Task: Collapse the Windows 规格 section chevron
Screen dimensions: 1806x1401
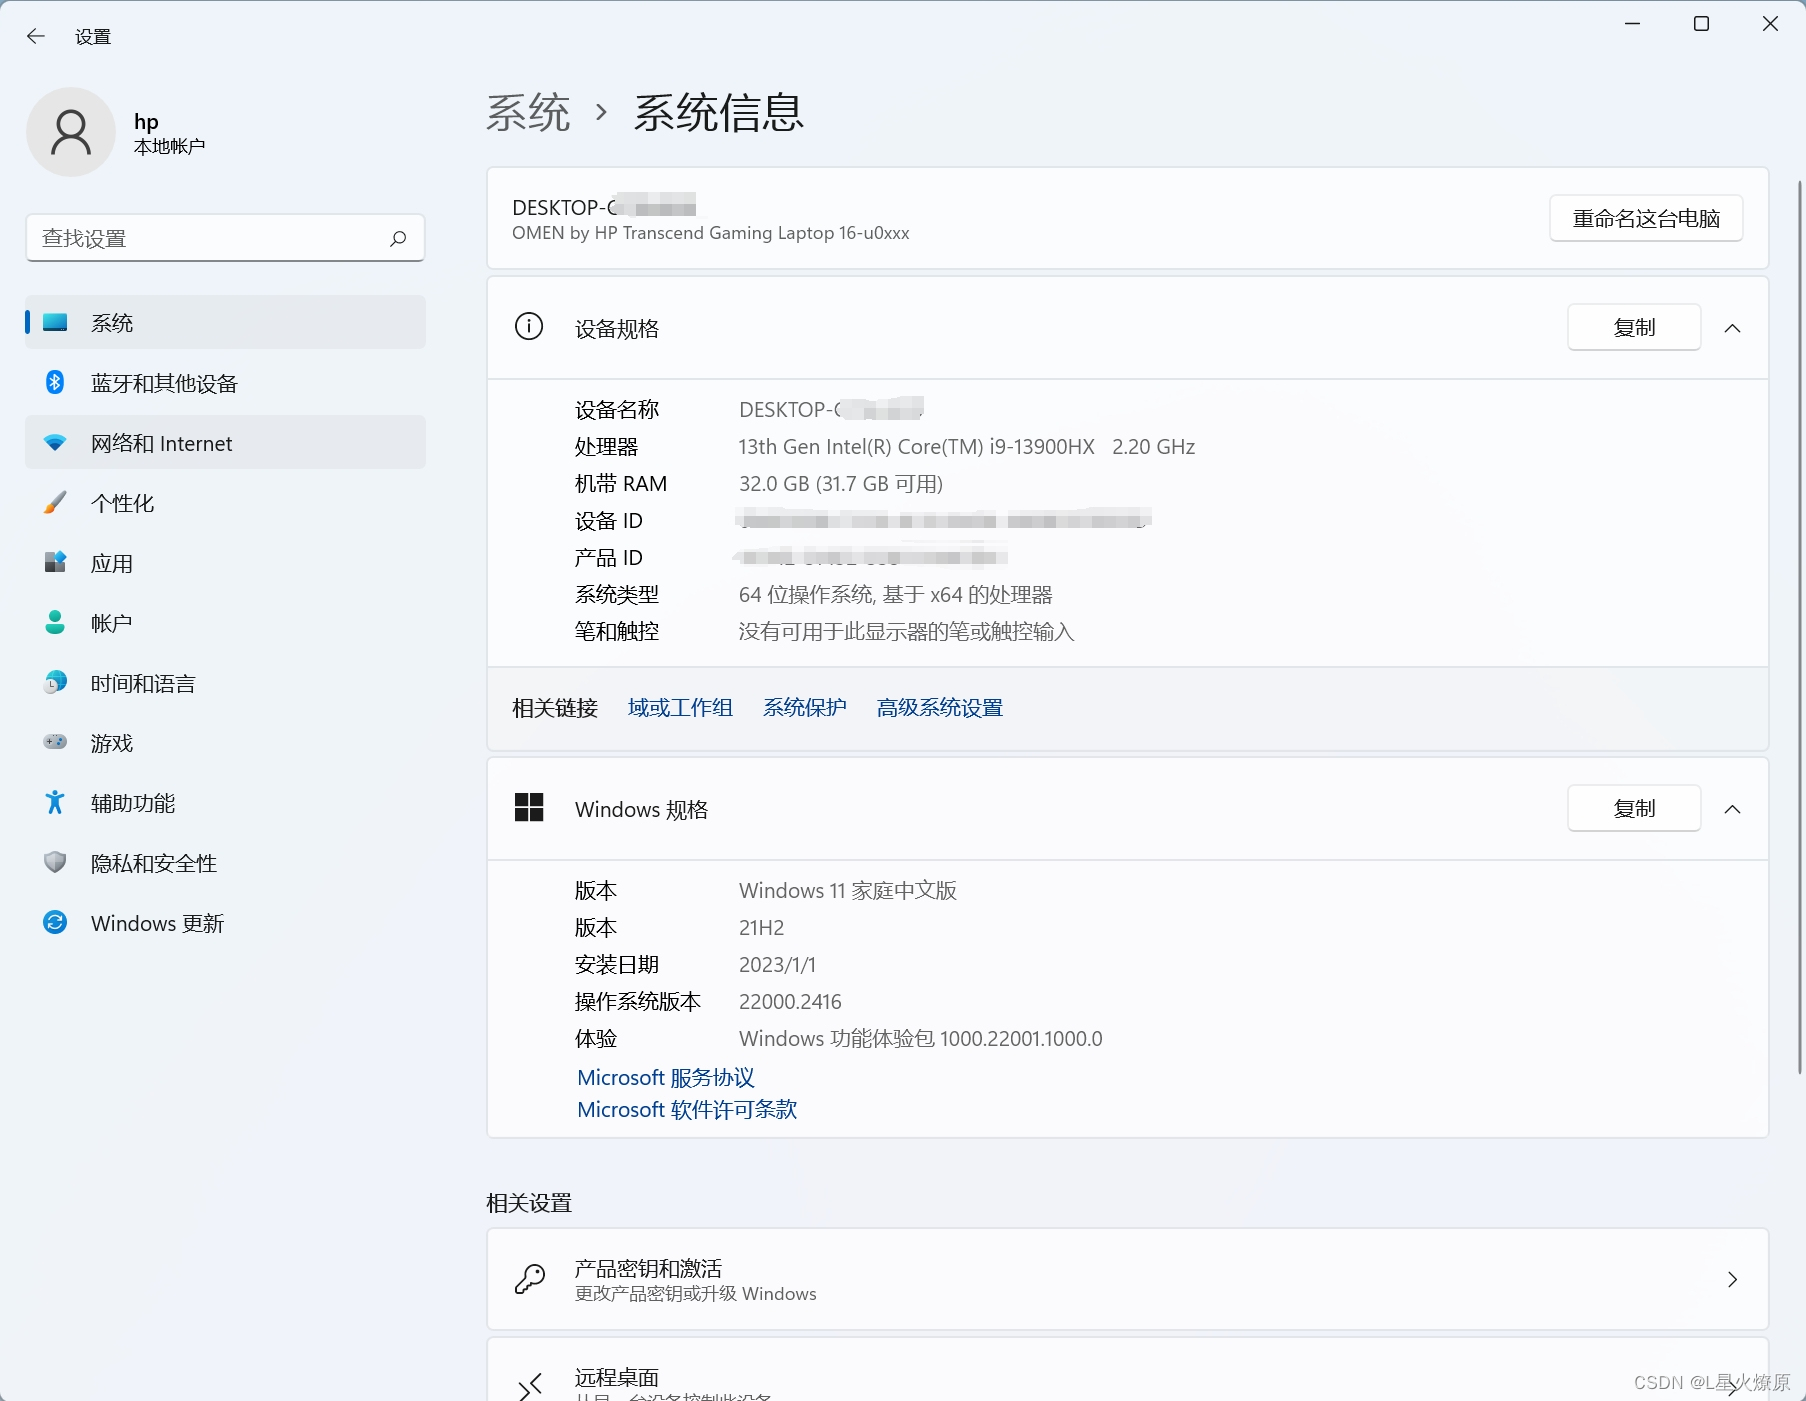Action: (x=1733, y=809)
